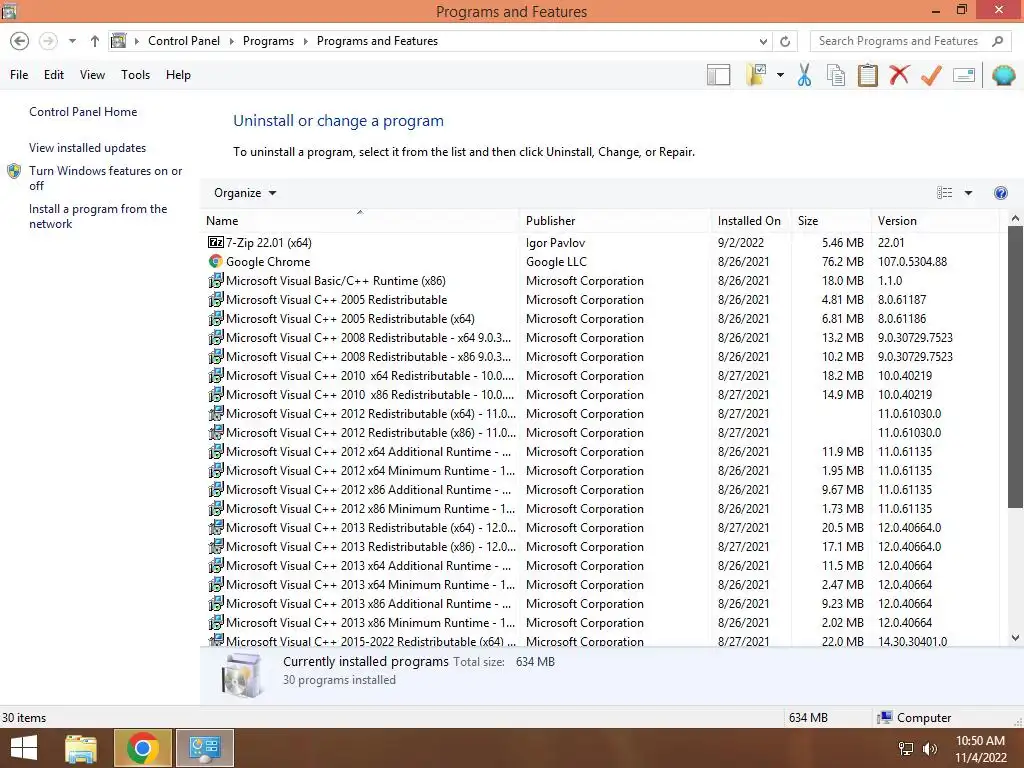This screenshot has height=768, width=1024.
Task: Open Google Chrome from the taskbar
Action: click(x=143, y=748)
